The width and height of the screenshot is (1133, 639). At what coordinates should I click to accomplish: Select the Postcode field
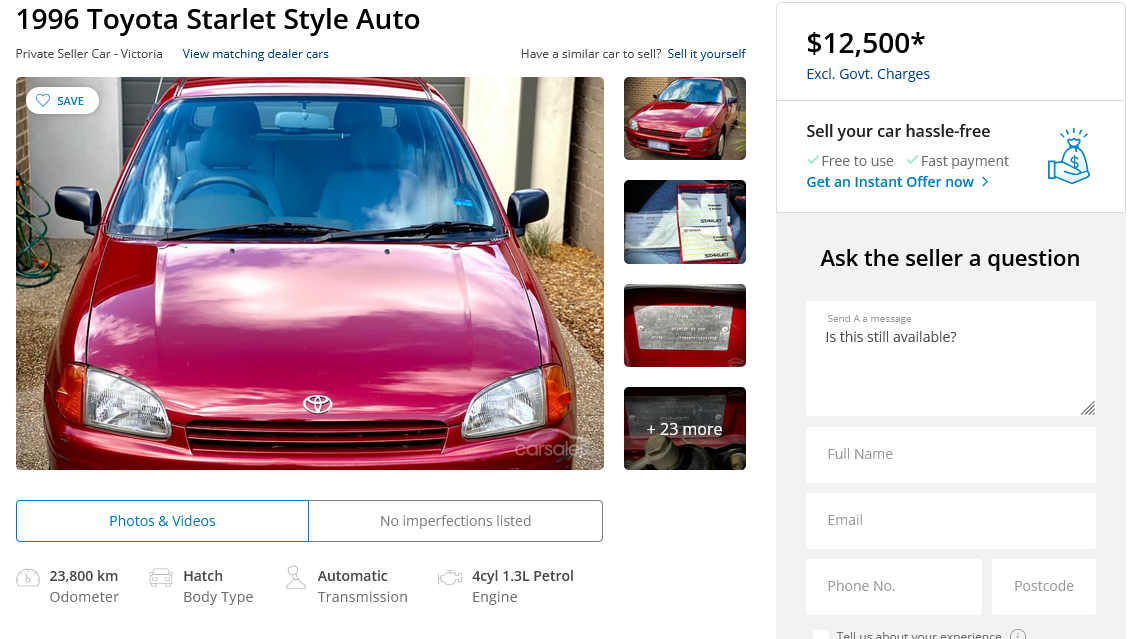pos(1043,586)
